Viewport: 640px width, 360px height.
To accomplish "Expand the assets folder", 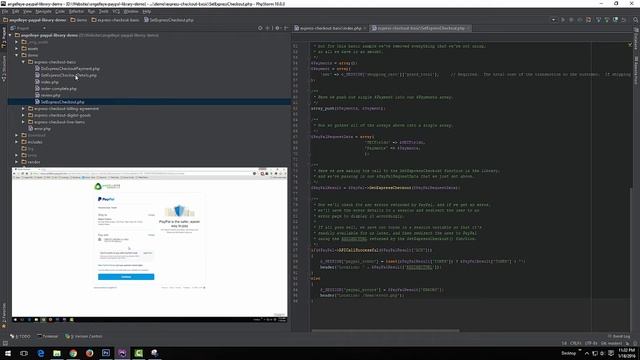I will [17, 49].
